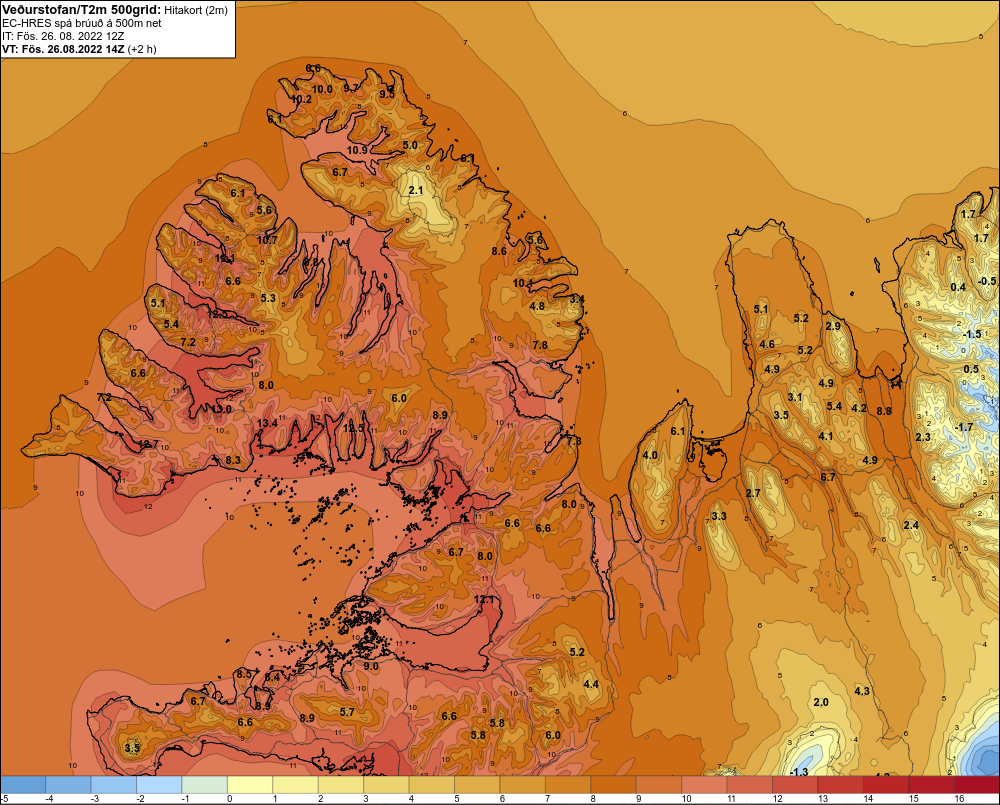Viewport: 1000px width, 805px height.
Task: Click the 'IT: Fös. 26. 08. 2022 12Z' line
Action: coord(63,36)
